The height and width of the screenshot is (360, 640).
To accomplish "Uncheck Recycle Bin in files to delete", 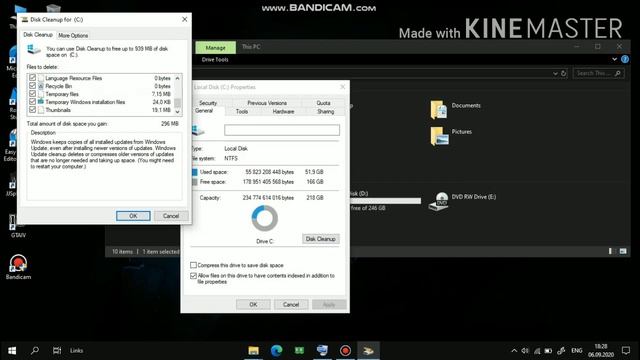I will point(32,86).
